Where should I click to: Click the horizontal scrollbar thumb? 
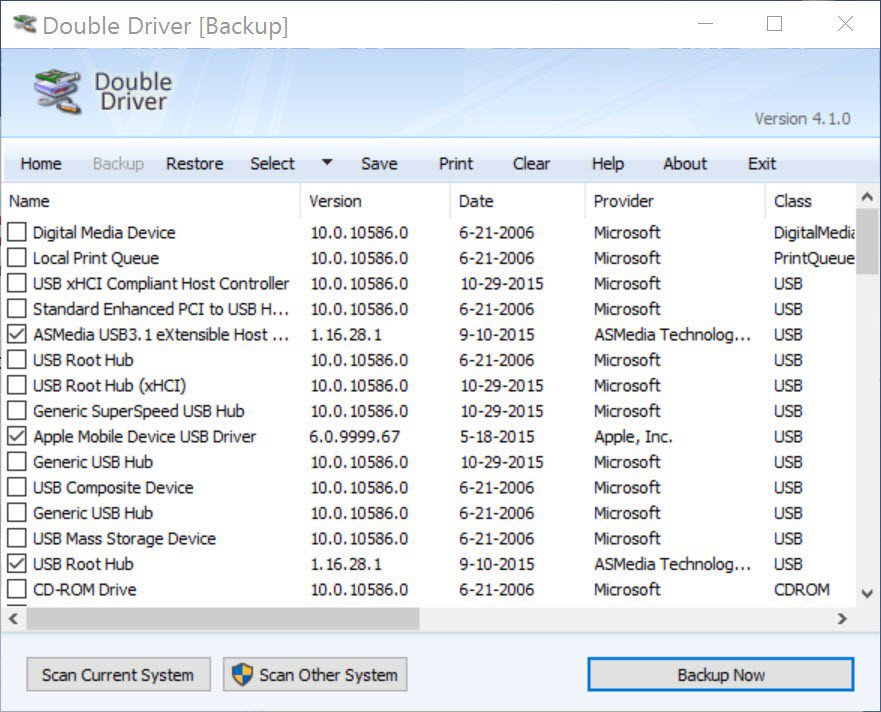(222, 619)
